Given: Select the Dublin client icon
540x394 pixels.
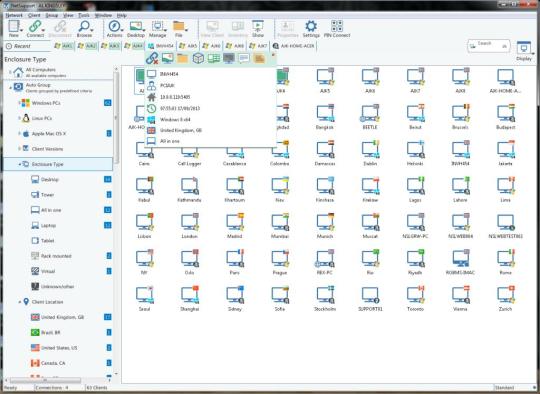Looking at the screenshot, I should 370,149.
